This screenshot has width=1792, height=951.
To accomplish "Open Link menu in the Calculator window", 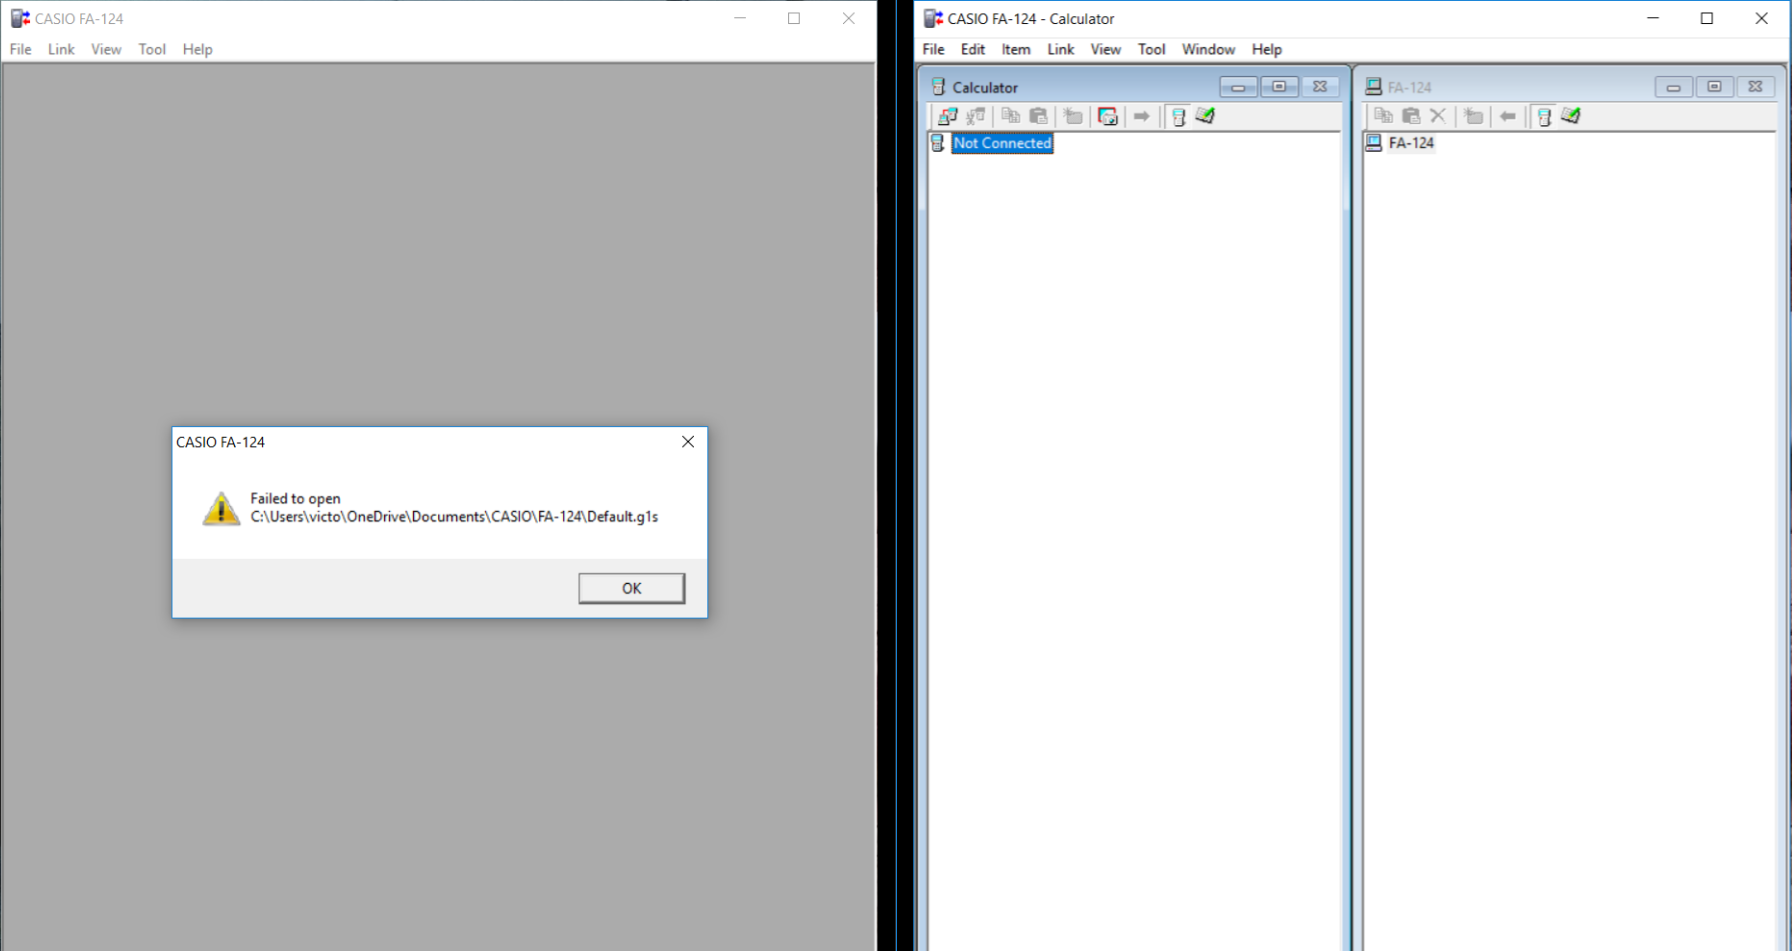I will (1060, 49).
